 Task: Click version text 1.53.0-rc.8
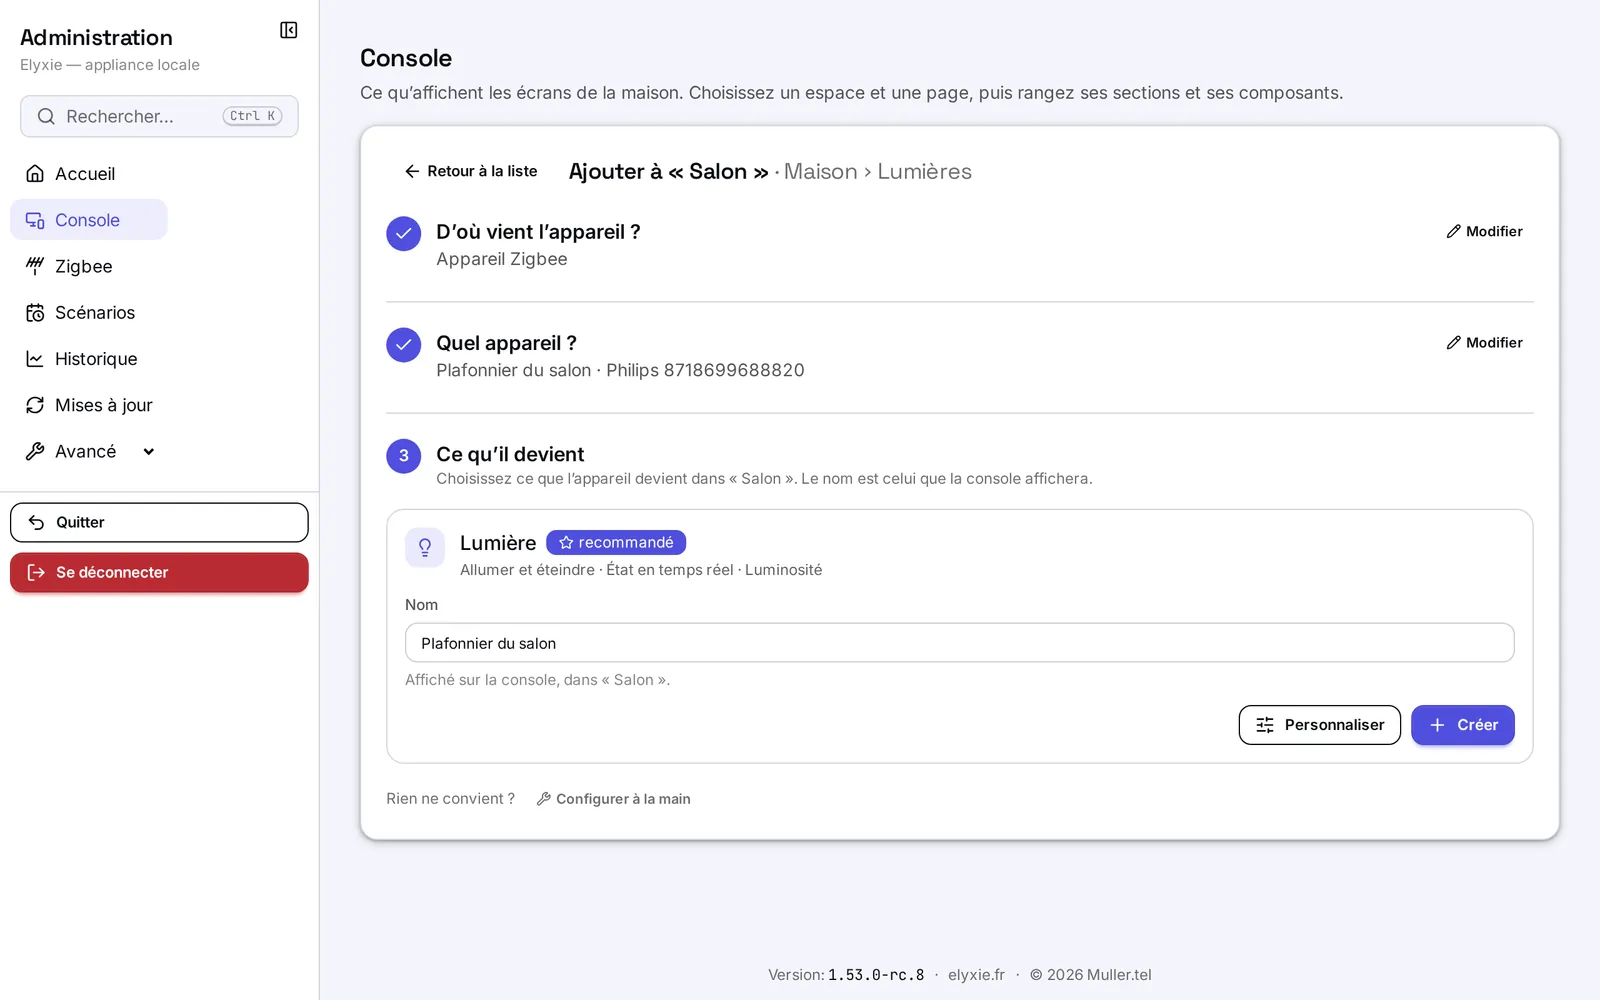876,975
